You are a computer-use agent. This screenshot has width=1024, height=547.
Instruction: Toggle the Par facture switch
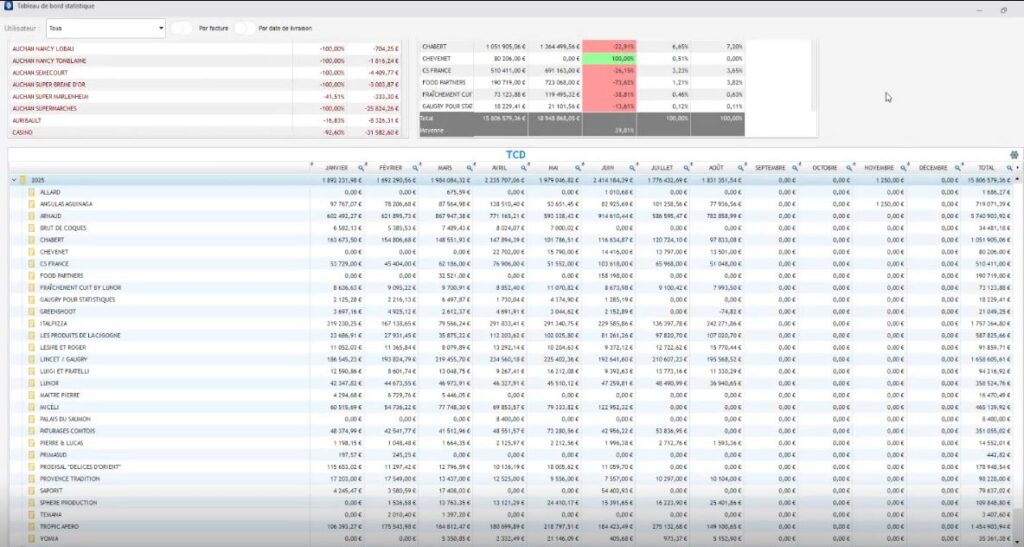tap(182, 28)
